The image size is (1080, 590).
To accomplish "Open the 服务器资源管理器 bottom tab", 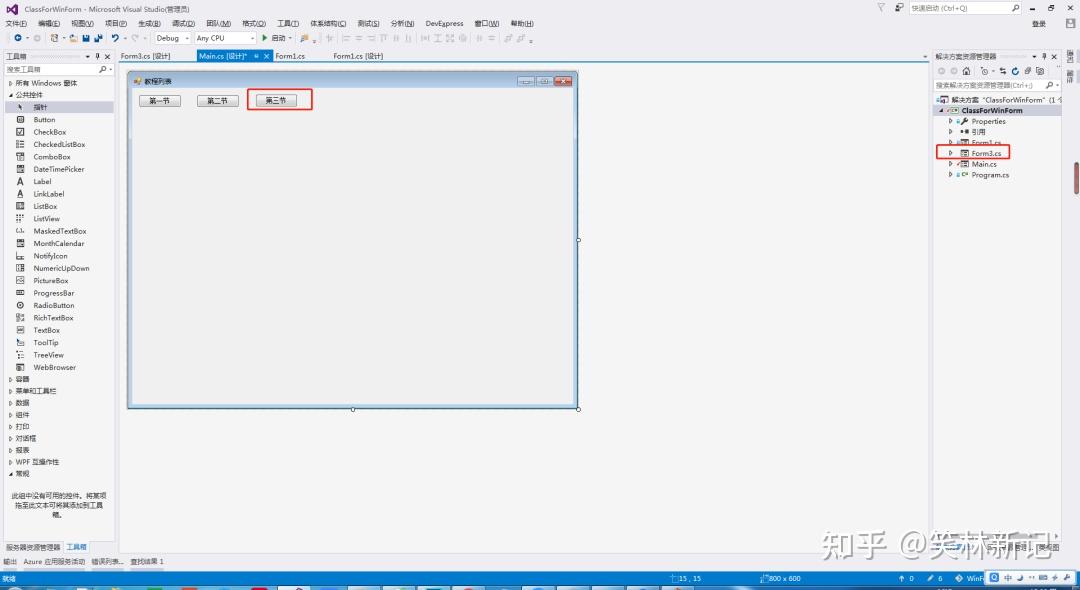I will pos(33,547).
